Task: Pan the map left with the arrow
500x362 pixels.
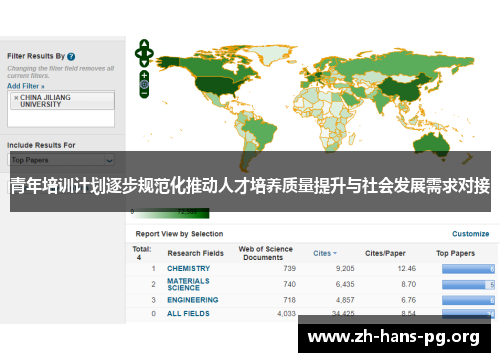Action: pyautogui.click(x=138, y=53)
